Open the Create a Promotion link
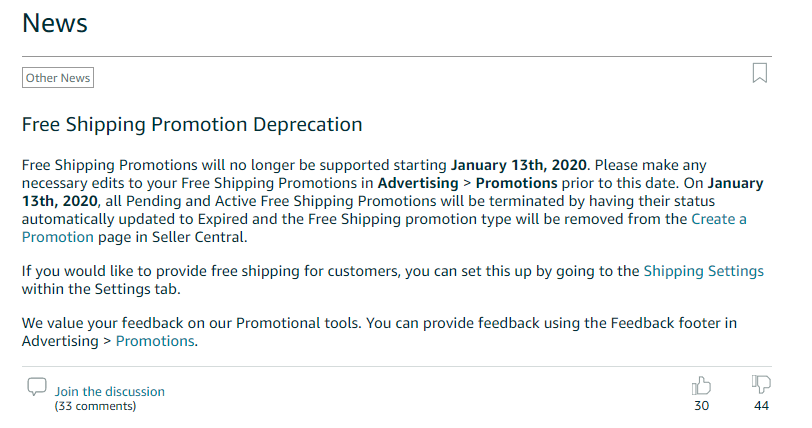The width and height of the screenshot is (812, 428). (718, 219)
